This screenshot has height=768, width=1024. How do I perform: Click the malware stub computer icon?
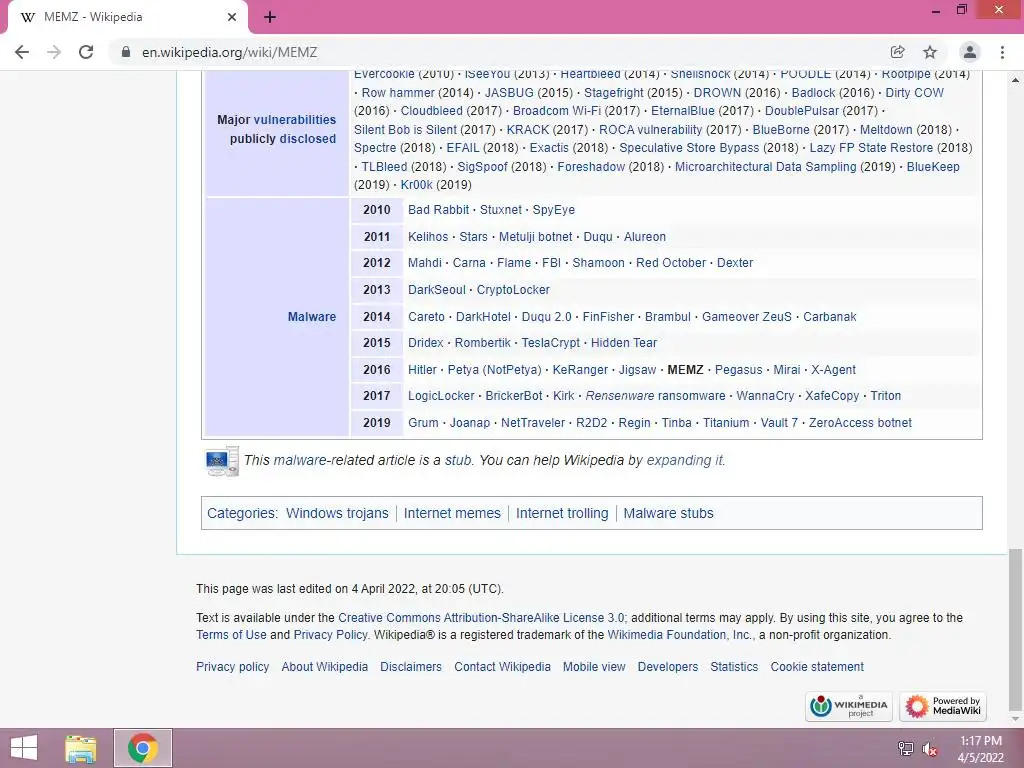221,461
